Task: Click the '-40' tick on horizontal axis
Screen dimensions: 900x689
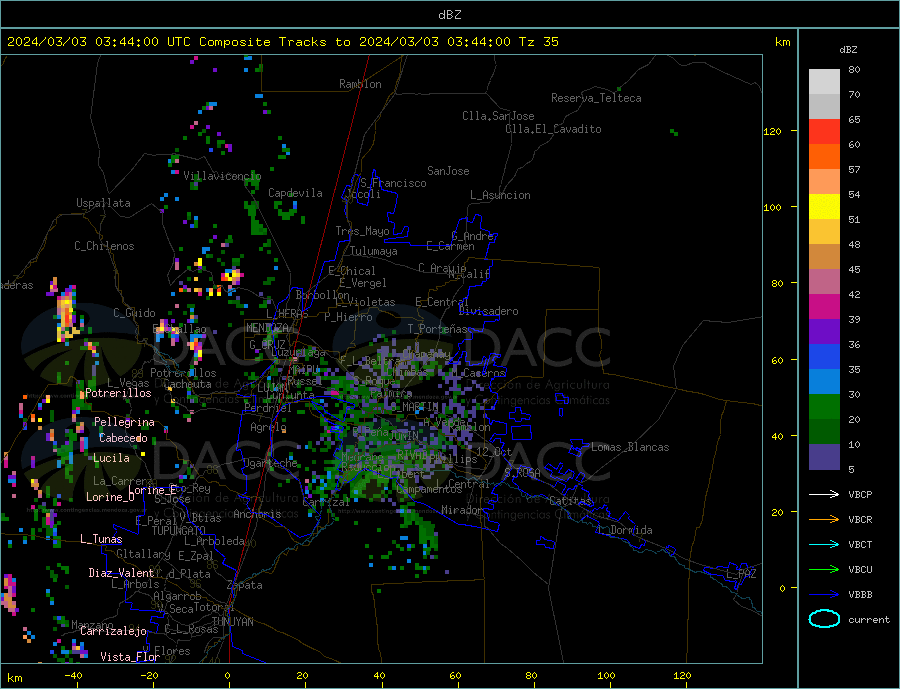Action: pos(73,676)
